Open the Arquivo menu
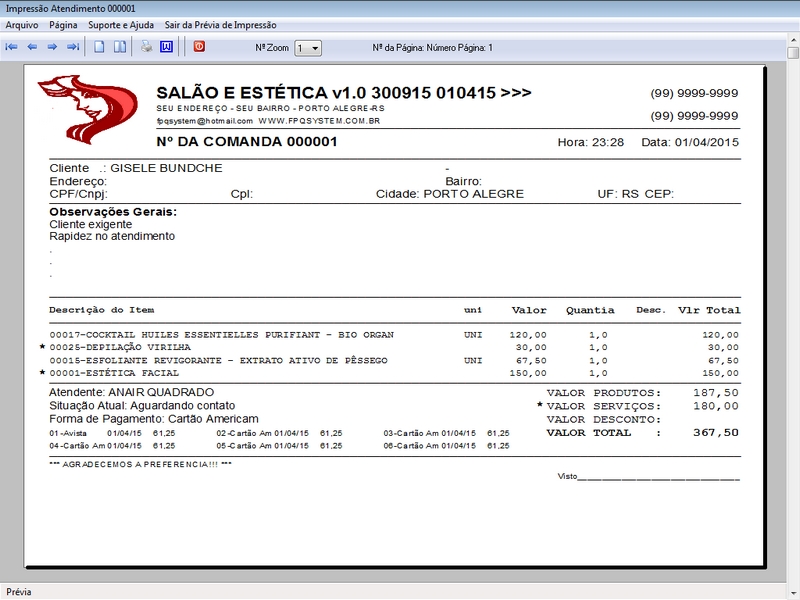The height and width of the screenshot is (600, 800). tap(22, 24)
